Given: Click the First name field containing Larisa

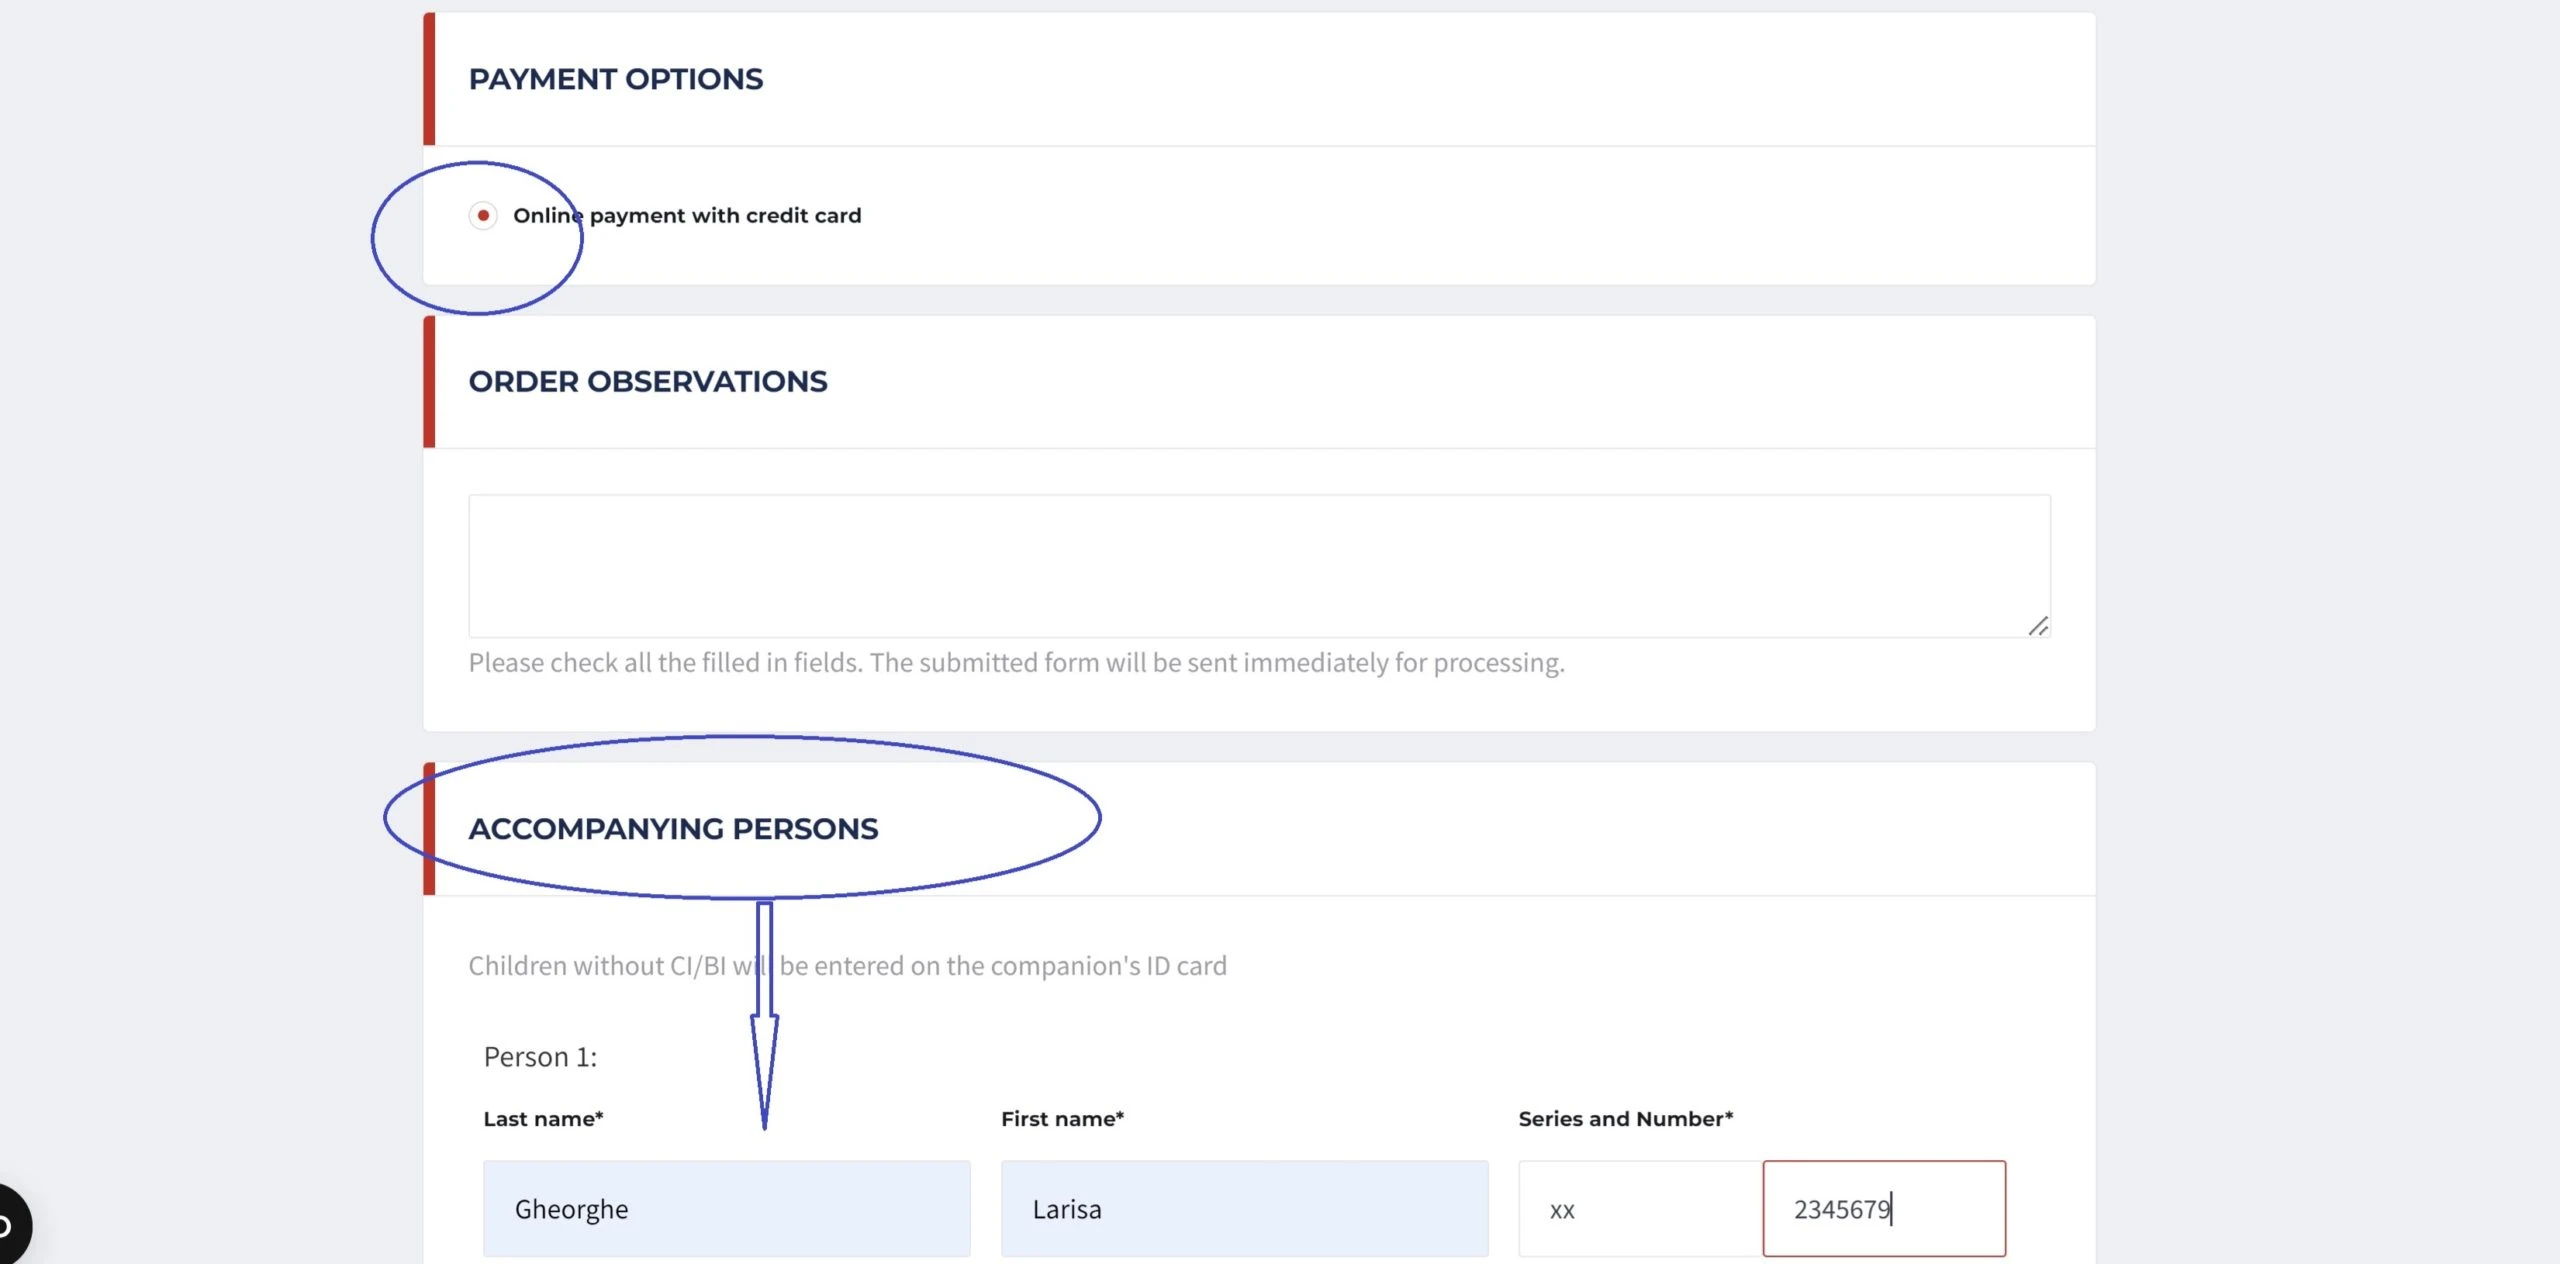Looking at the screenshot, I should pyautogui.click(x=1244, y=1208).
